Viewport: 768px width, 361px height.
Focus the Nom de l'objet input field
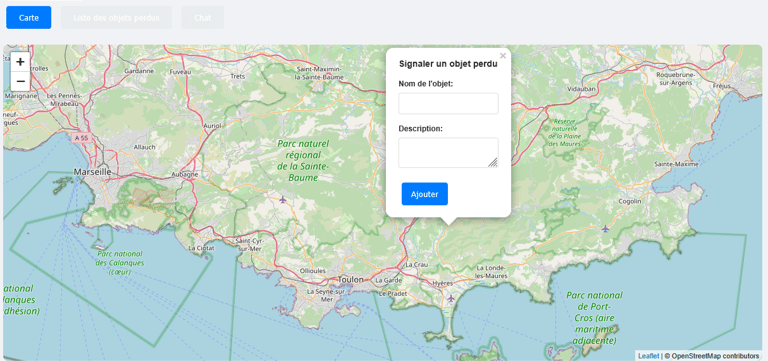(x=448, y=103)
